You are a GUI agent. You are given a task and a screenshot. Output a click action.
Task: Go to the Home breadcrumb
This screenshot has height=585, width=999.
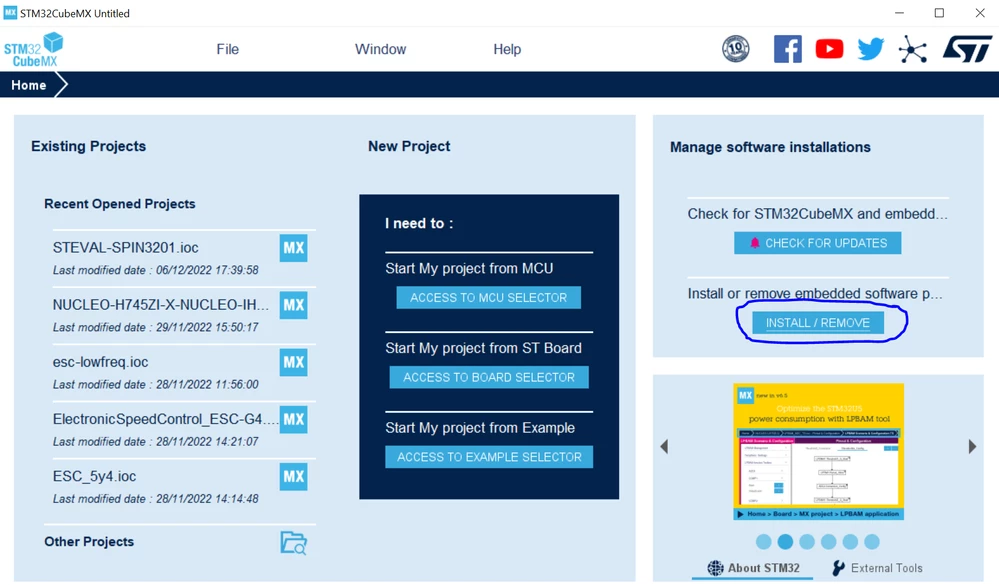(29, 85)
